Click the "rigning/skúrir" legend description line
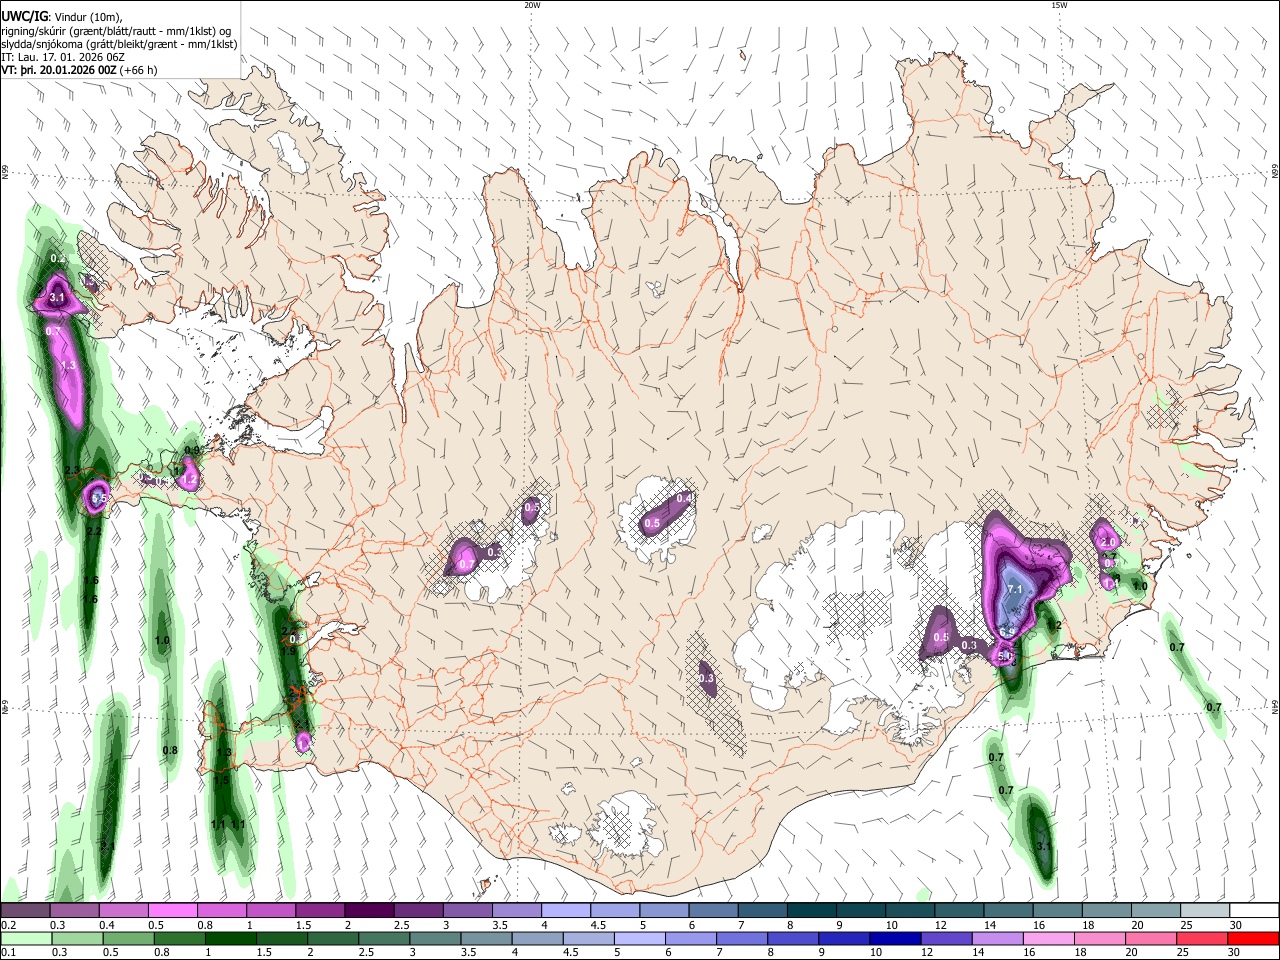The width and height of the screenshot is (1280, 960). pos(115,30)
